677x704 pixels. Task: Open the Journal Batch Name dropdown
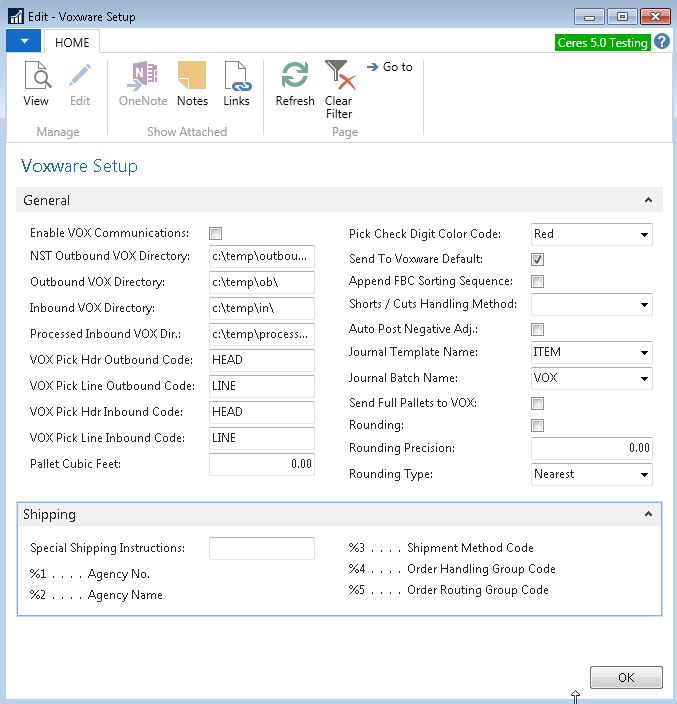(x=643, y=379)
